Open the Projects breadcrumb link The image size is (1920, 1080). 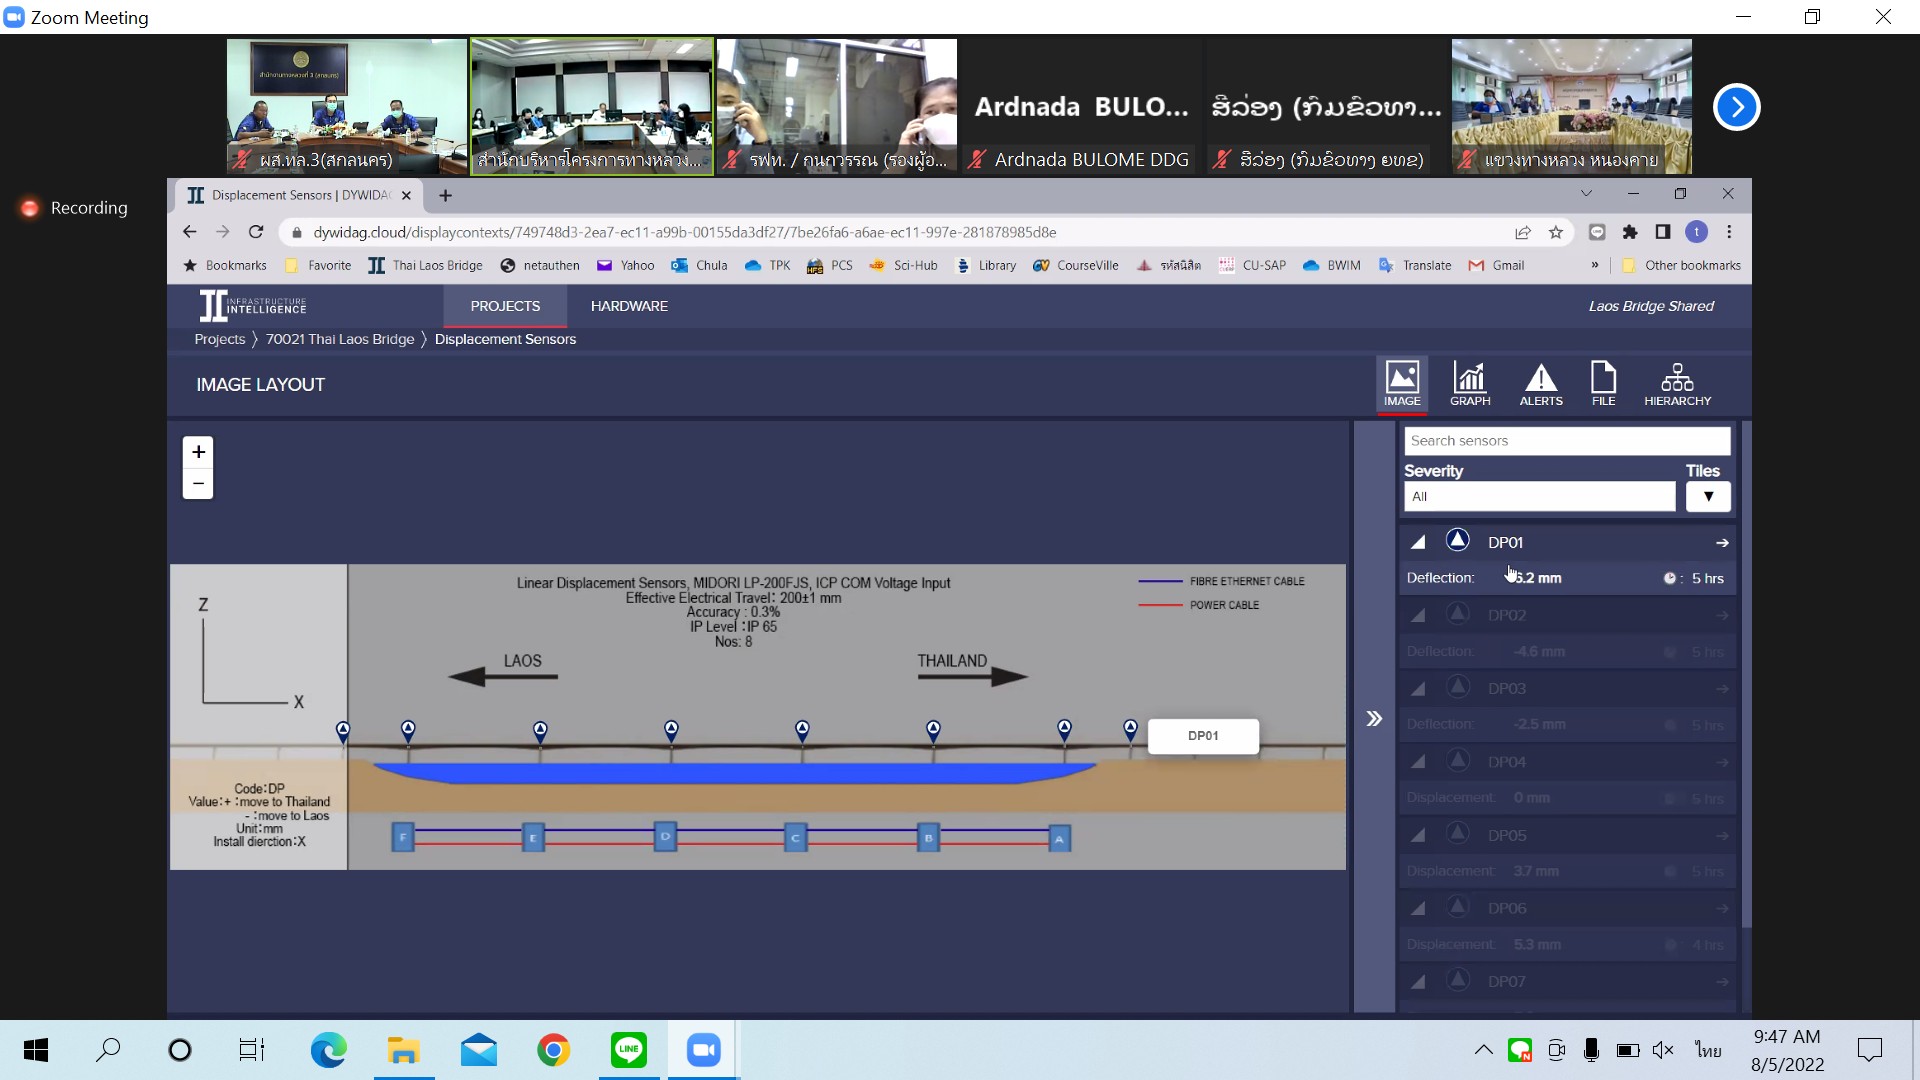(x=219, y=339)
